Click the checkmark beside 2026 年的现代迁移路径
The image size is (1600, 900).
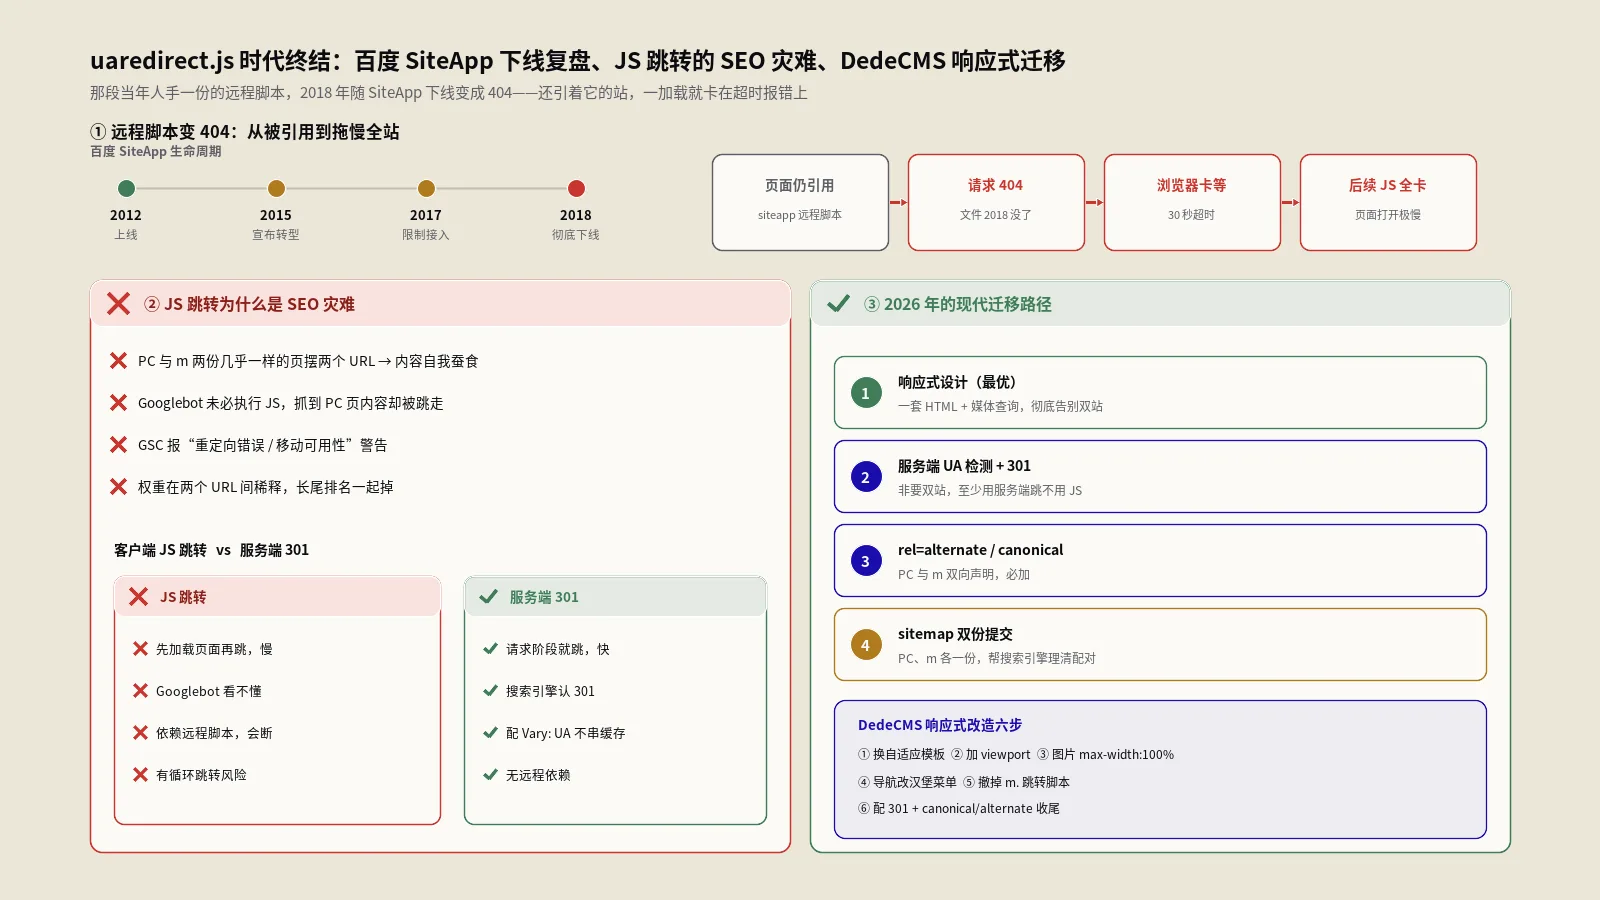tap(838, 304)
